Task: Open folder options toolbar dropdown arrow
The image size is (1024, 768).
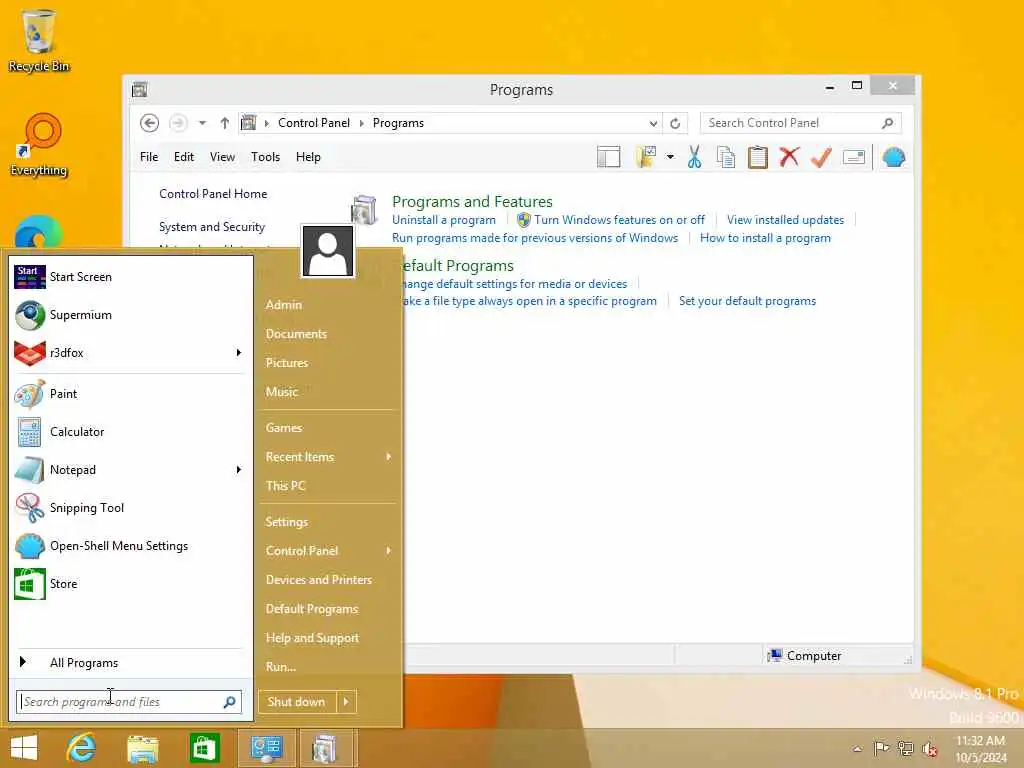Action: click(x=670, y=157)
